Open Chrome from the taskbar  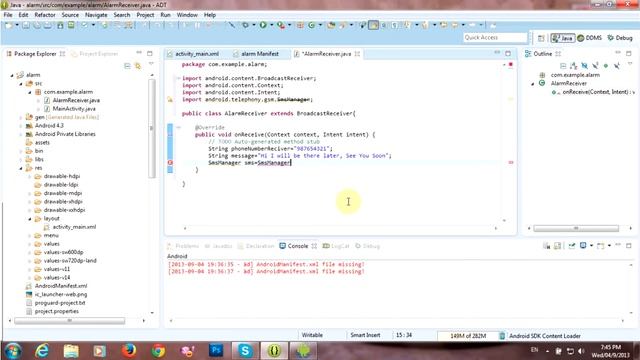[158, 350]
